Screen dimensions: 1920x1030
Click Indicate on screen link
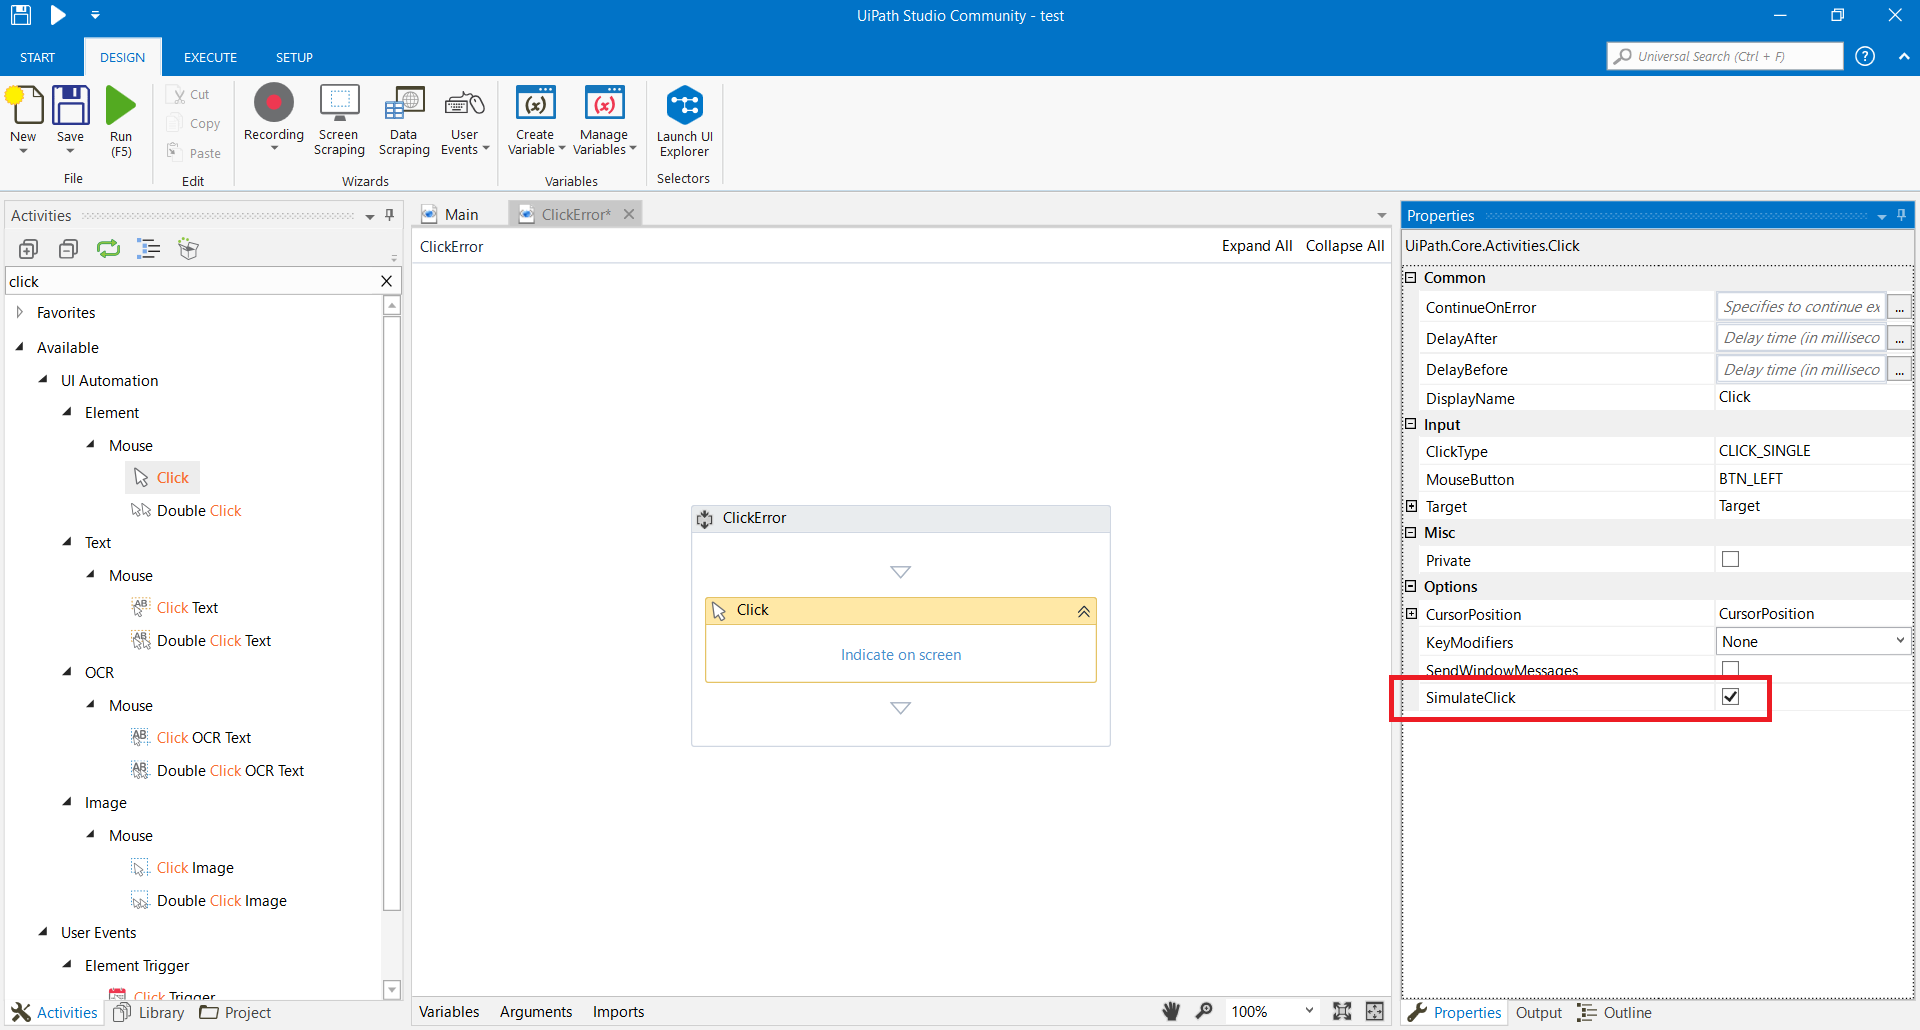901,655
